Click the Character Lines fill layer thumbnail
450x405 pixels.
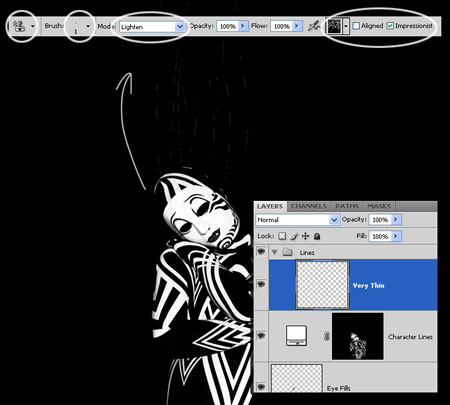296,336
